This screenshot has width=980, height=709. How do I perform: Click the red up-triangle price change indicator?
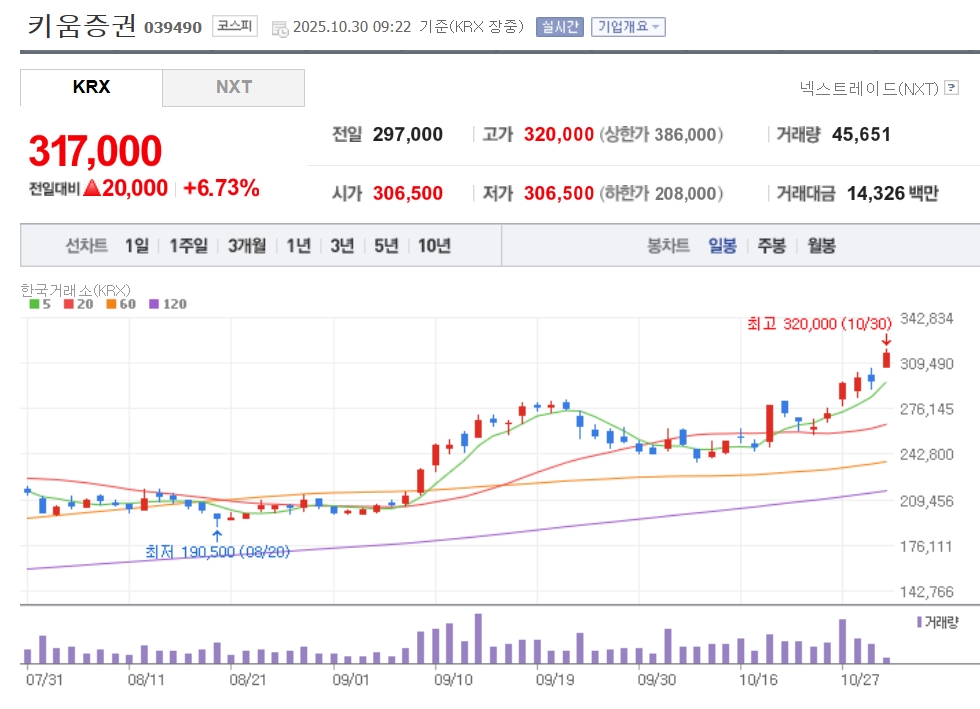click(x=91, y=188)
